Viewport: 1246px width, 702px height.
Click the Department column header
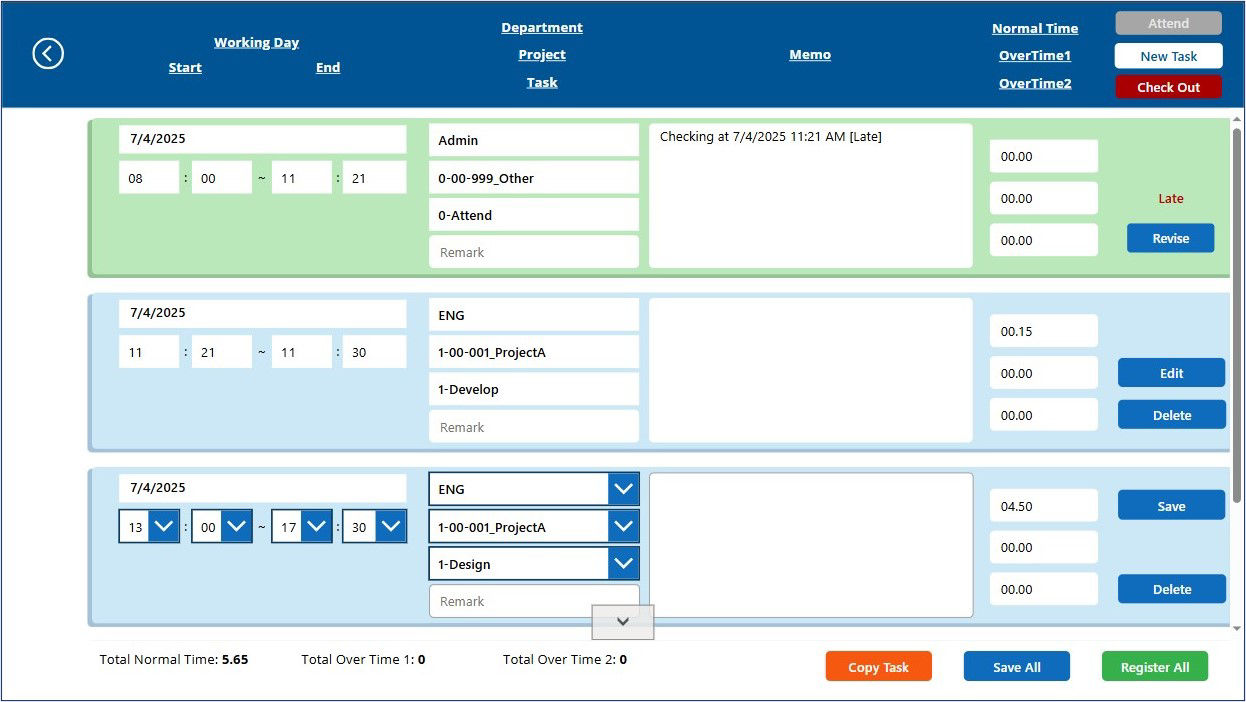(x=542, y=28)
